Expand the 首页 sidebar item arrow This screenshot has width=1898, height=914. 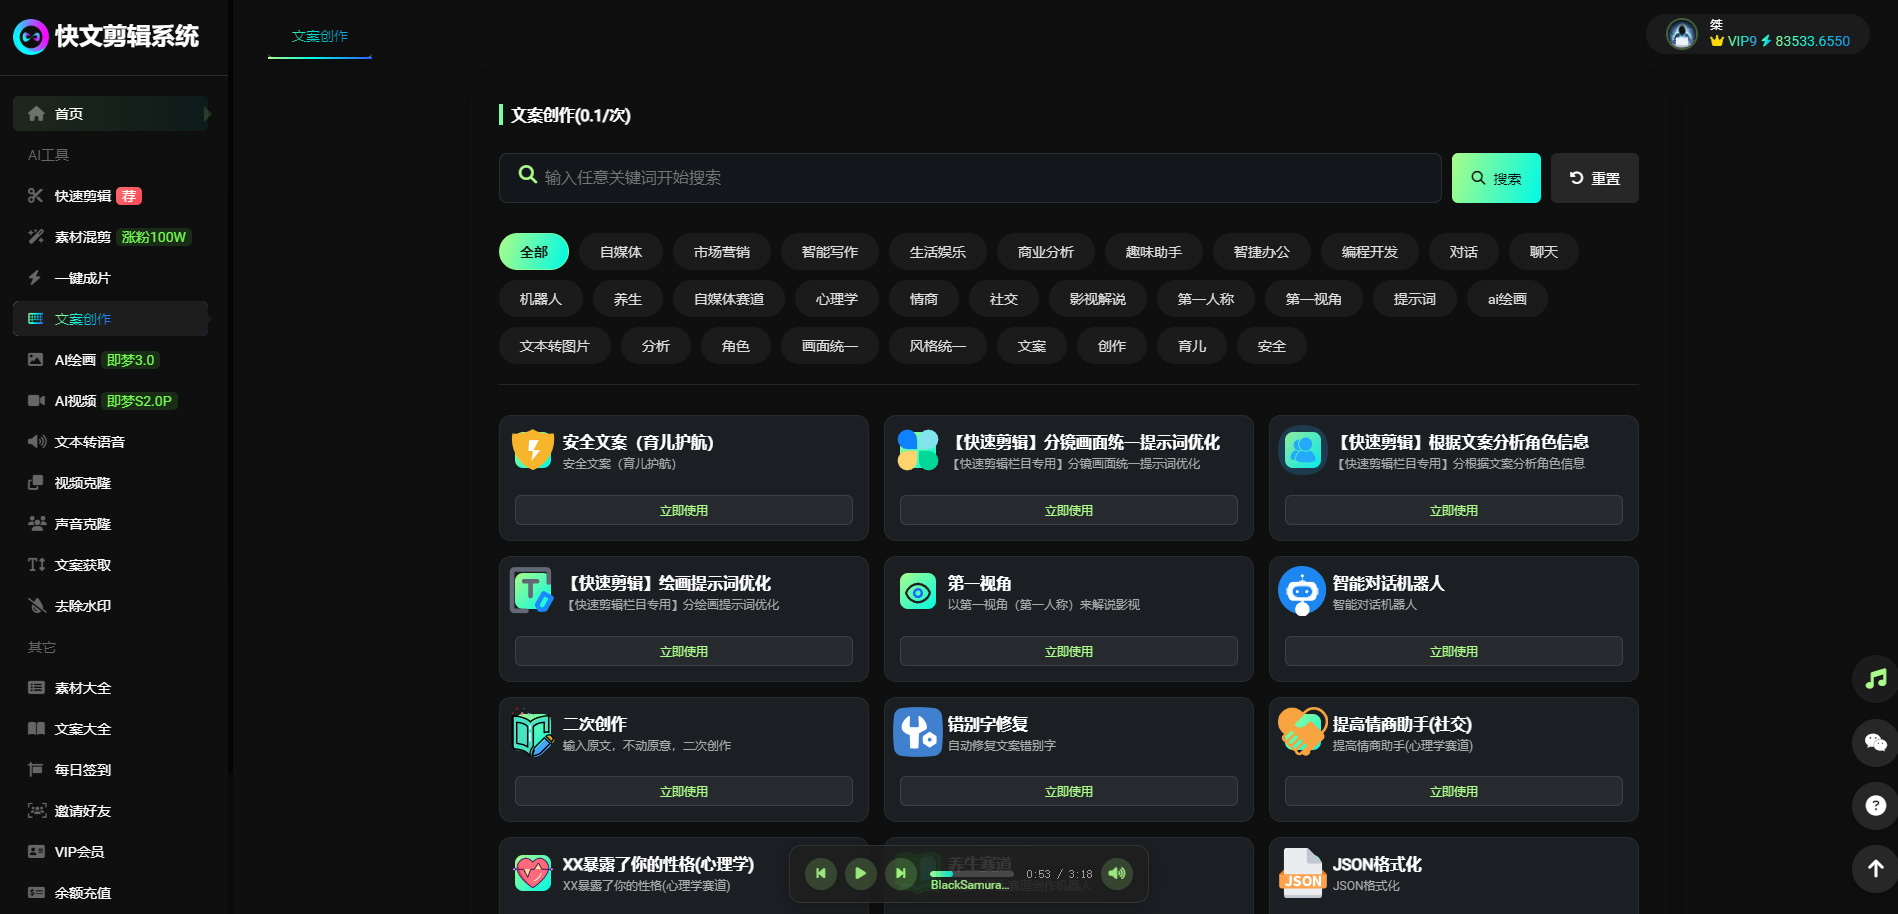[x=207, y=114]
